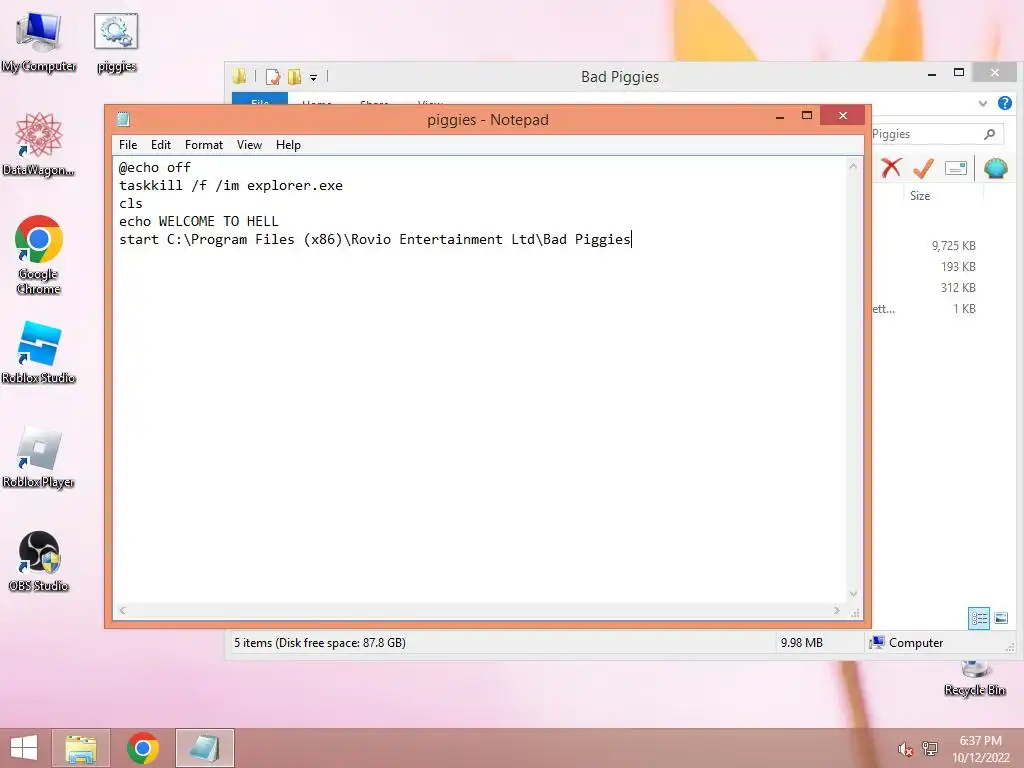The image size is (1024, 768).
Task: Click the network tray icon
Action: tap(930, 748)
